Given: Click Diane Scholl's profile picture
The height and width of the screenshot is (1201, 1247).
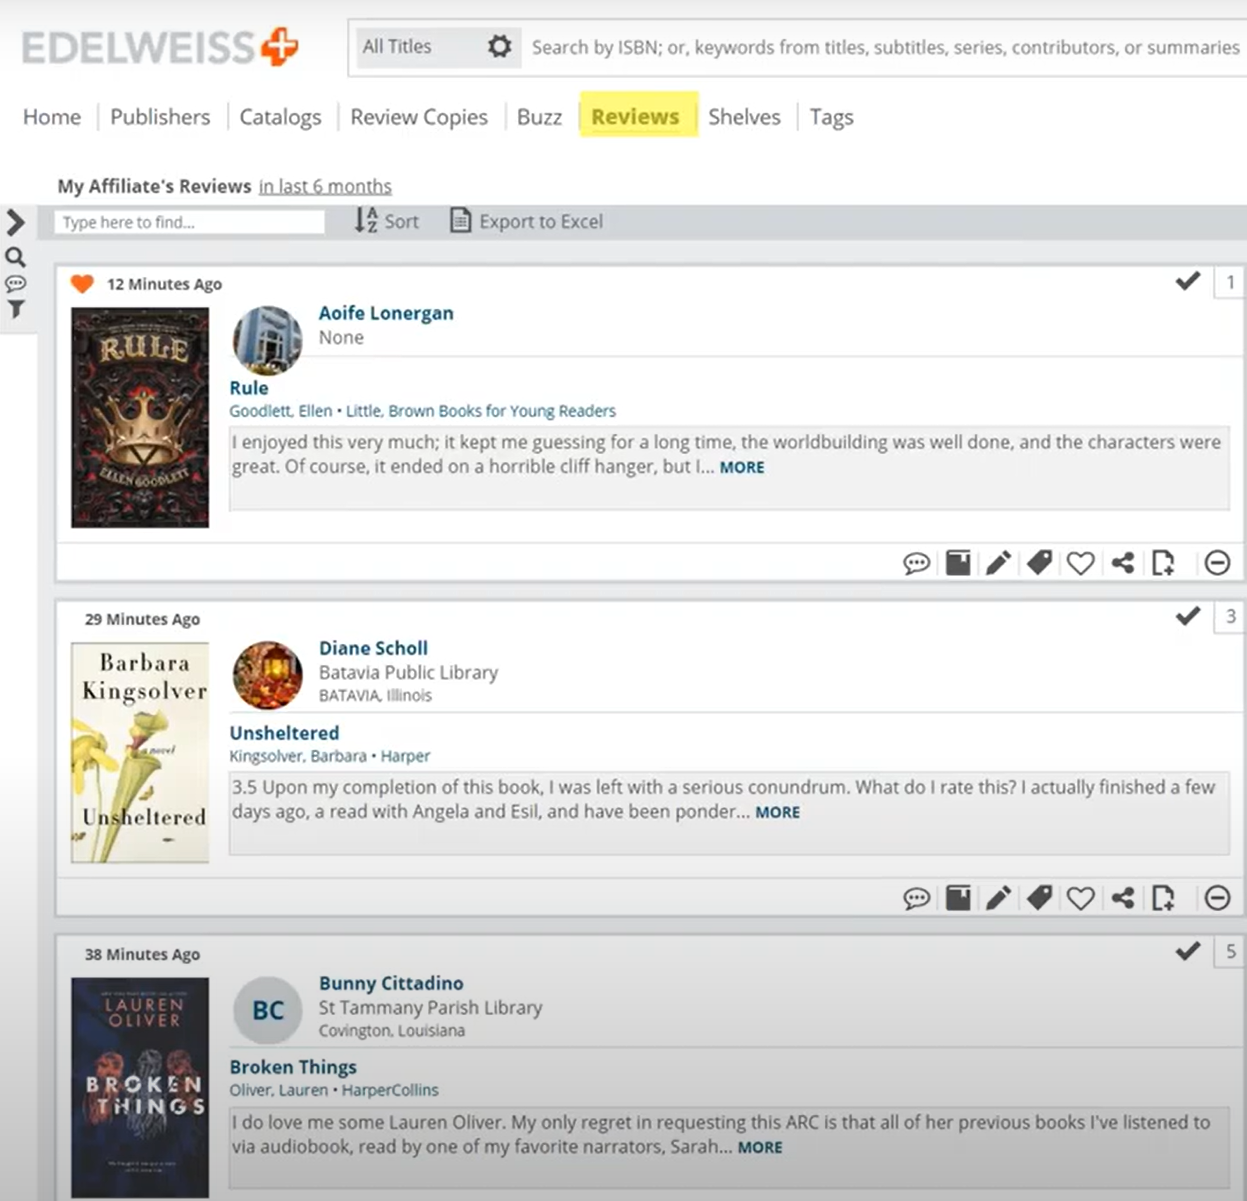Looking at the screenshot, I should [267, 675].
